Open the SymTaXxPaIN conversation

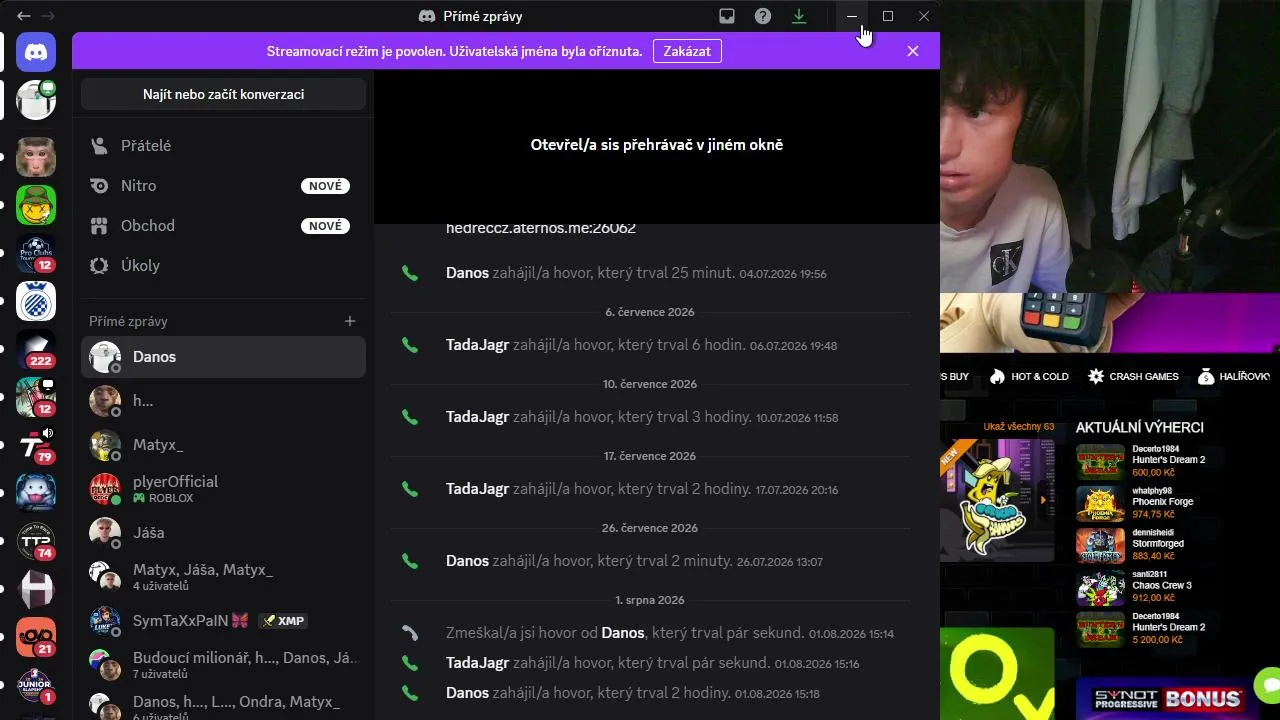pyautogui.click(x=223, y=621)
